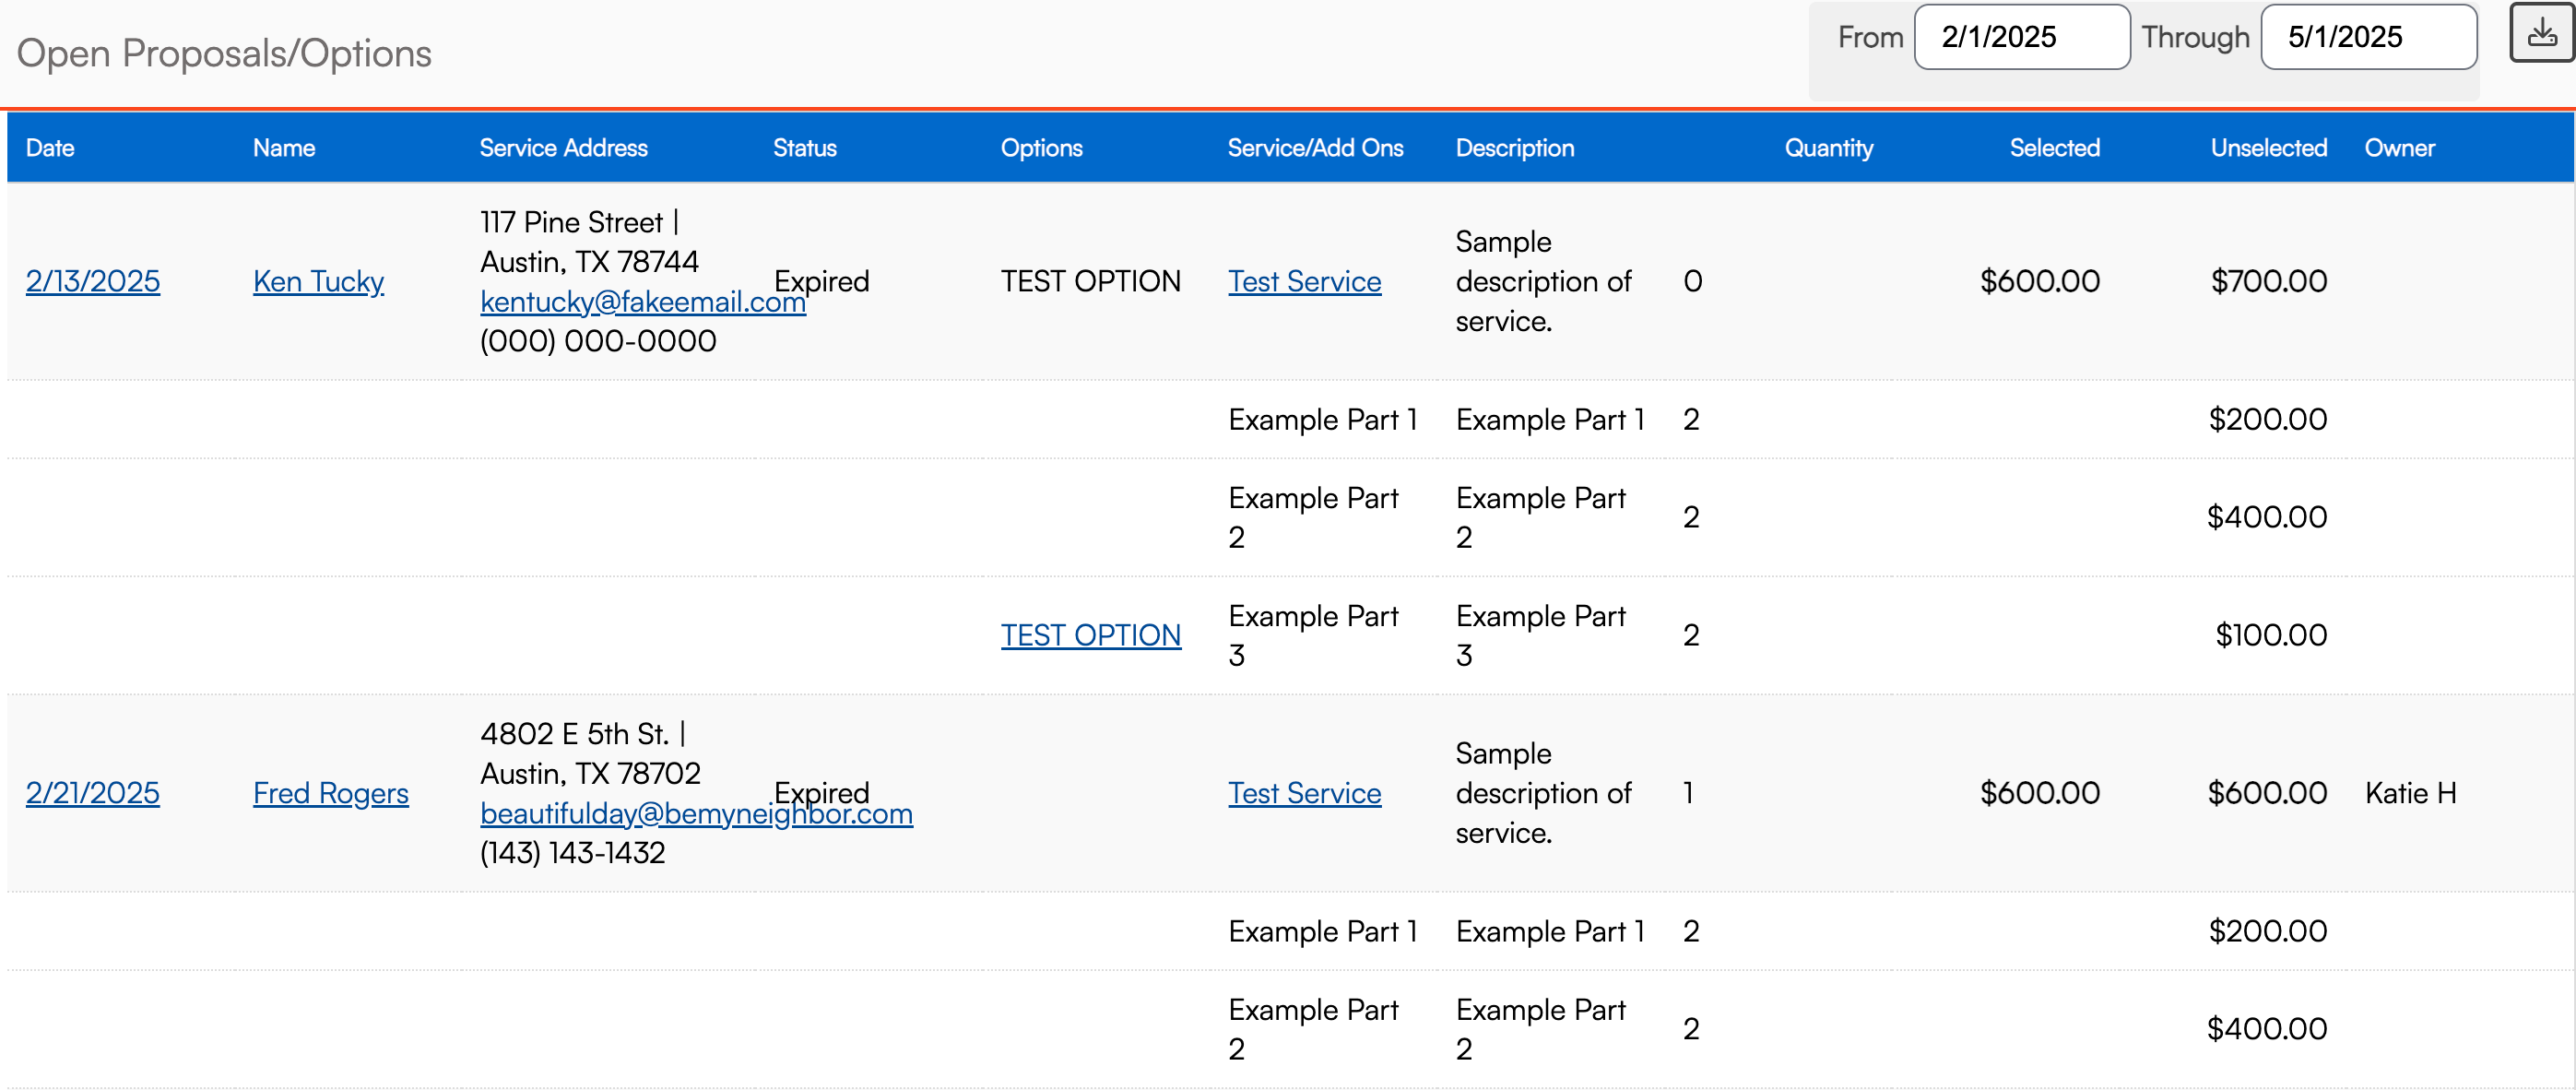Click the Service/Add Ons column header
2576x1090 pixels.
tap(1315, 148)
